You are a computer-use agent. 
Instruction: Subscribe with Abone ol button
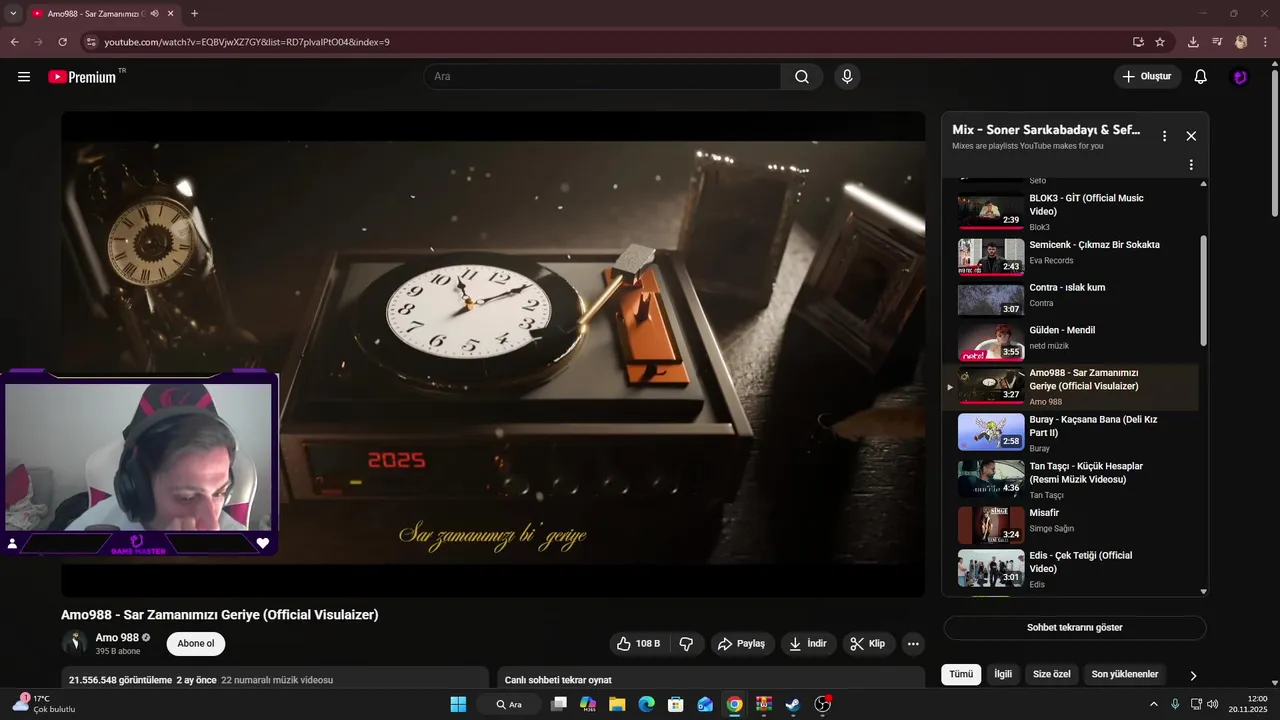tap(196, 644)
